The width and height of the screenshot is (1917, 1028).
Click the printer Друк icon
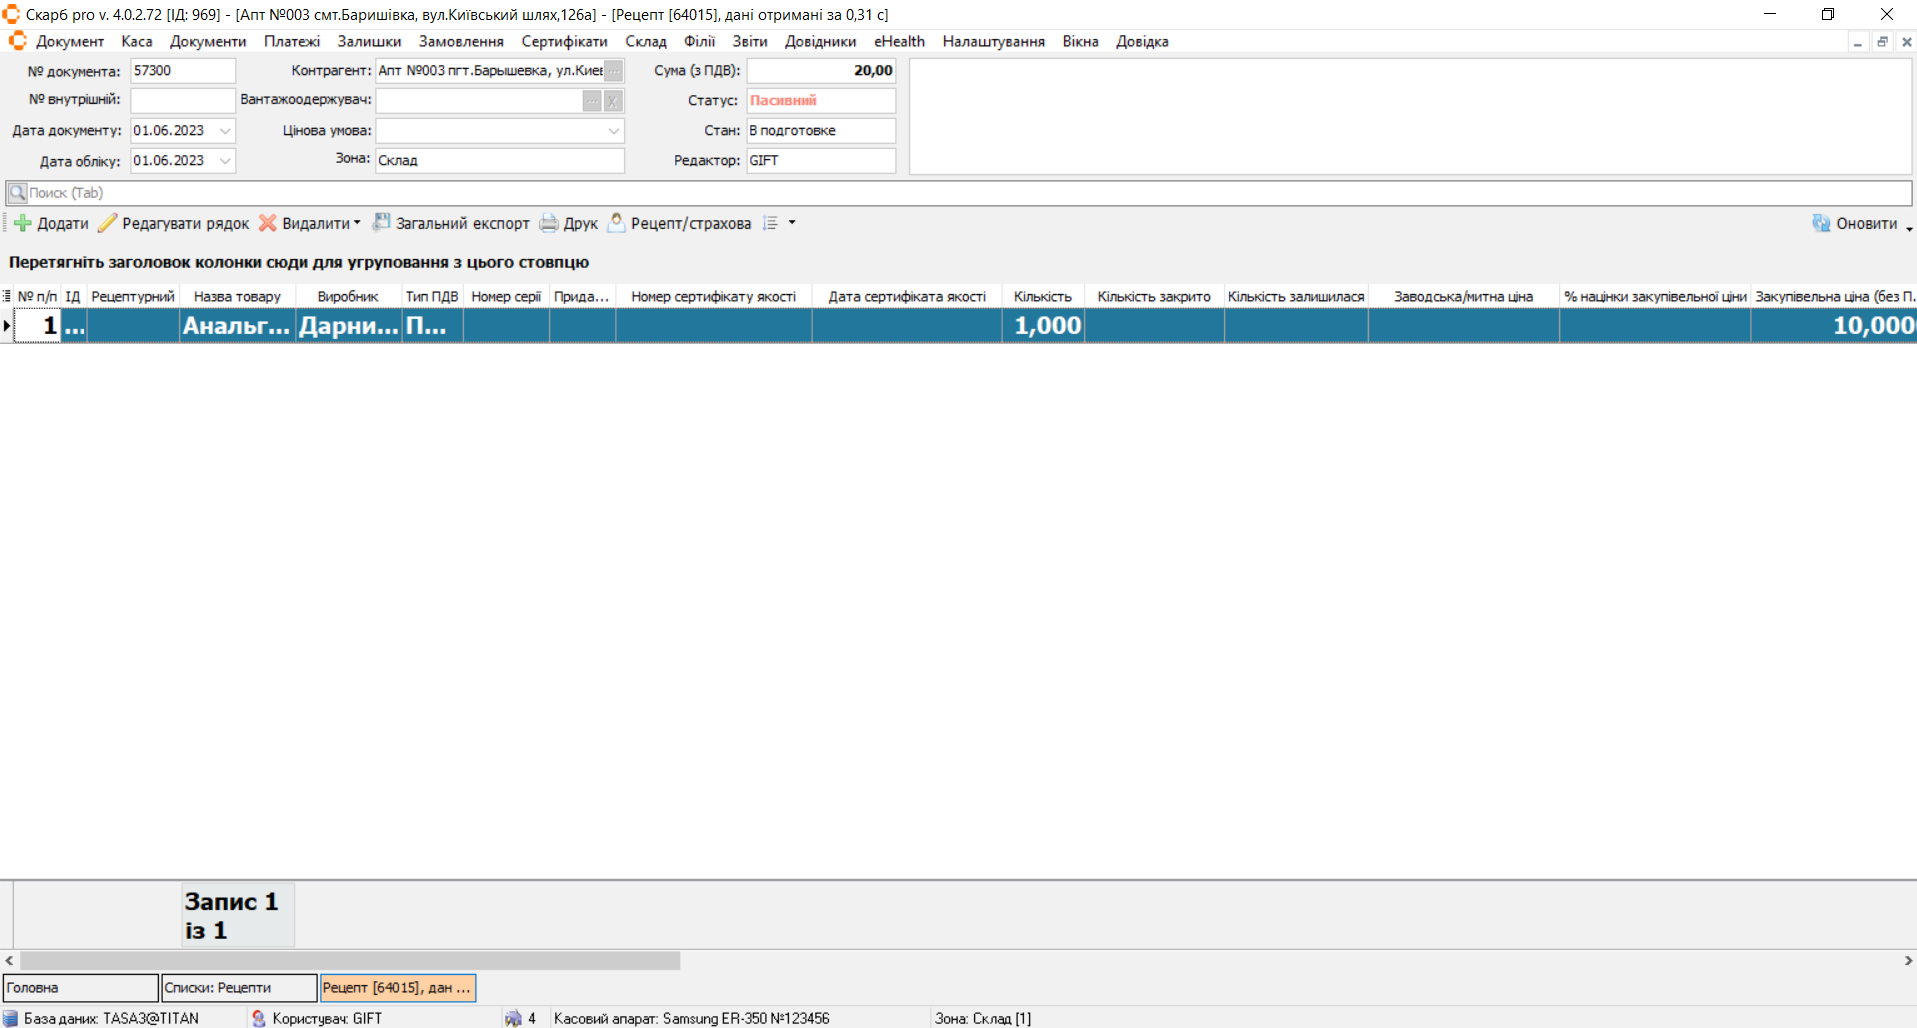click(549, 223)
